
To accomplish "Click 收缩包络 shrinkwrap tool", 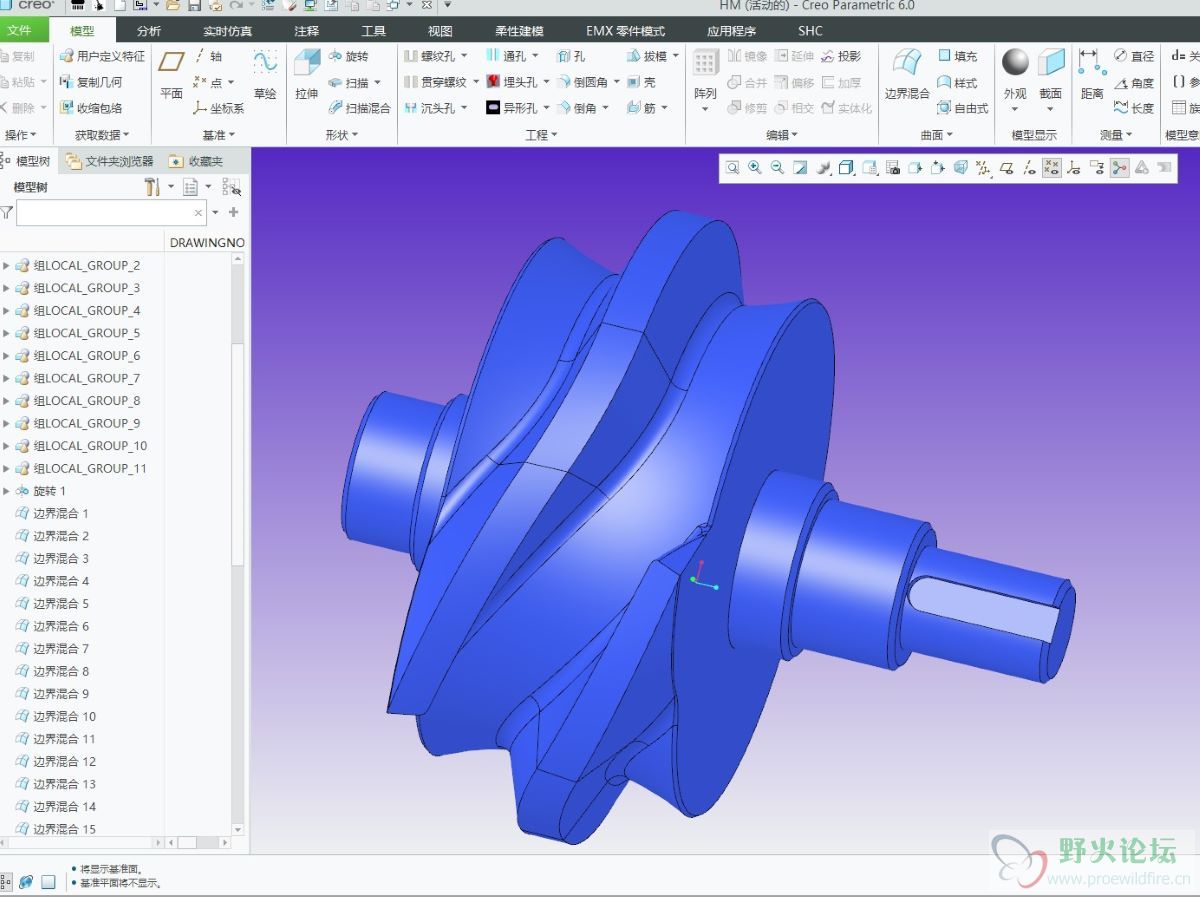I will coord(91,108).
